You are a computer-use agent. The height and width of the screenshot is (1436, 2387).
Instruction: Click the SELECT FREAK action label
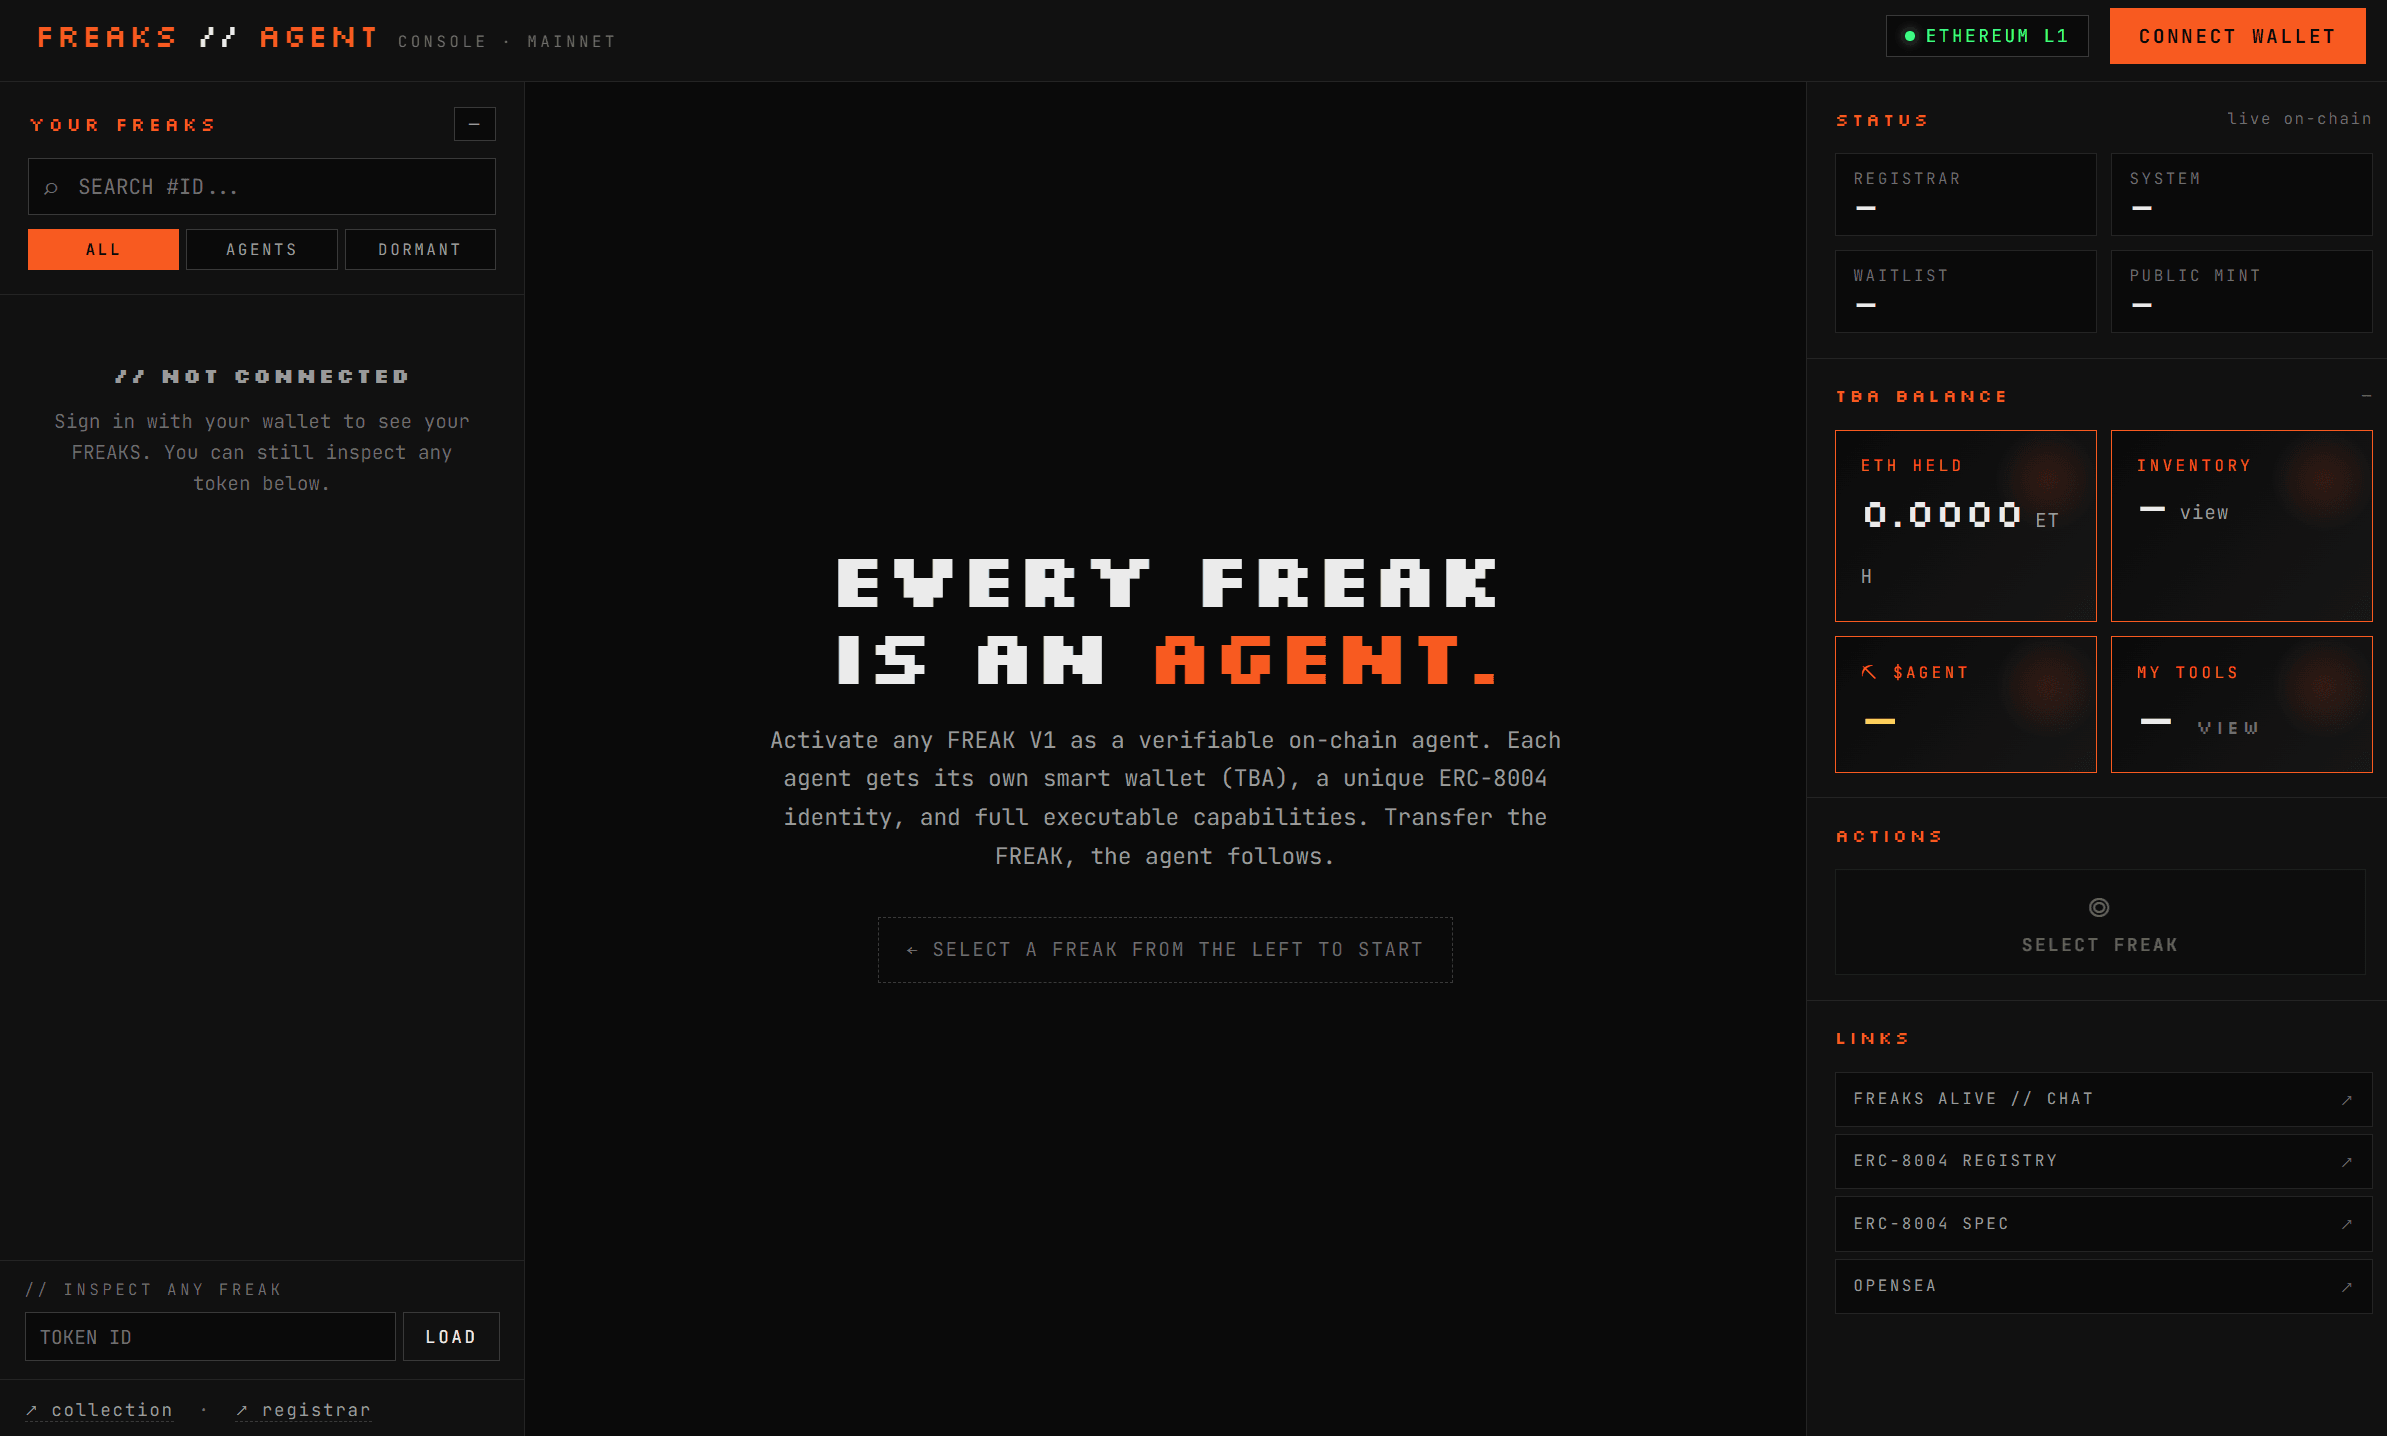[2100, 945]
